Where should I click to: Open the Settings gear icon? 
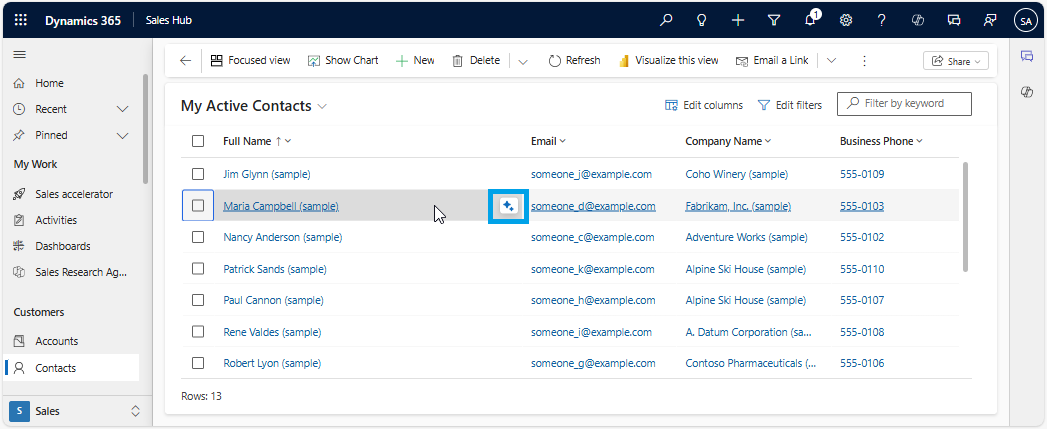pos(845,19)
